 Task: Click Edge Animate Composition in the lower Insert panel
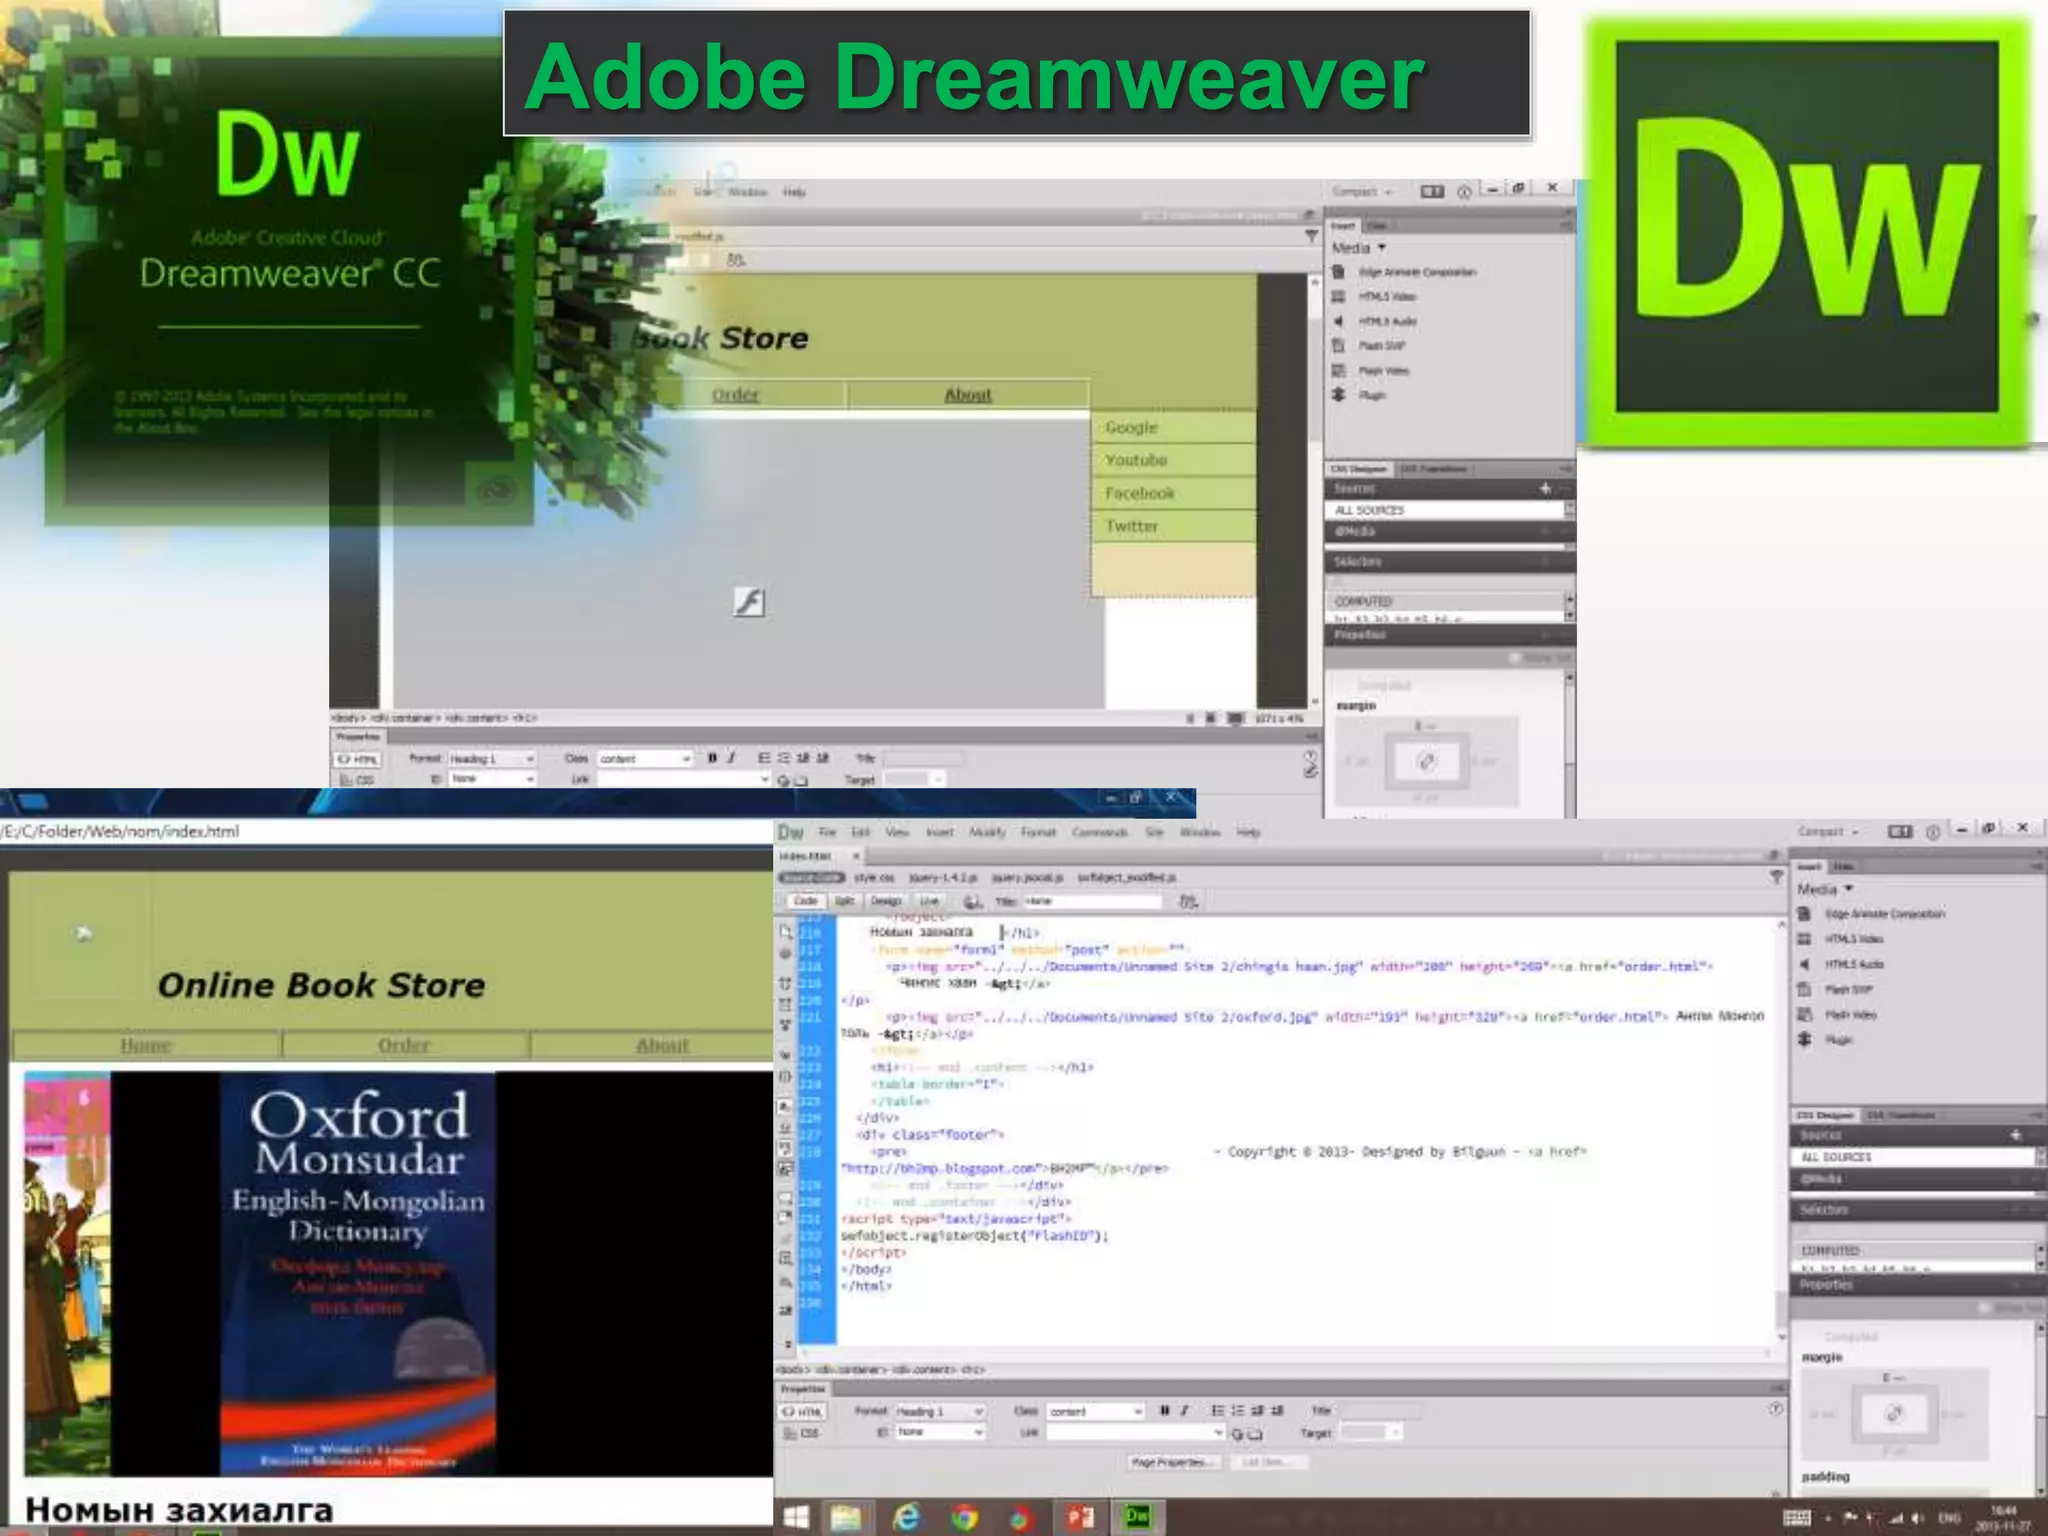tap(1884, 914)
